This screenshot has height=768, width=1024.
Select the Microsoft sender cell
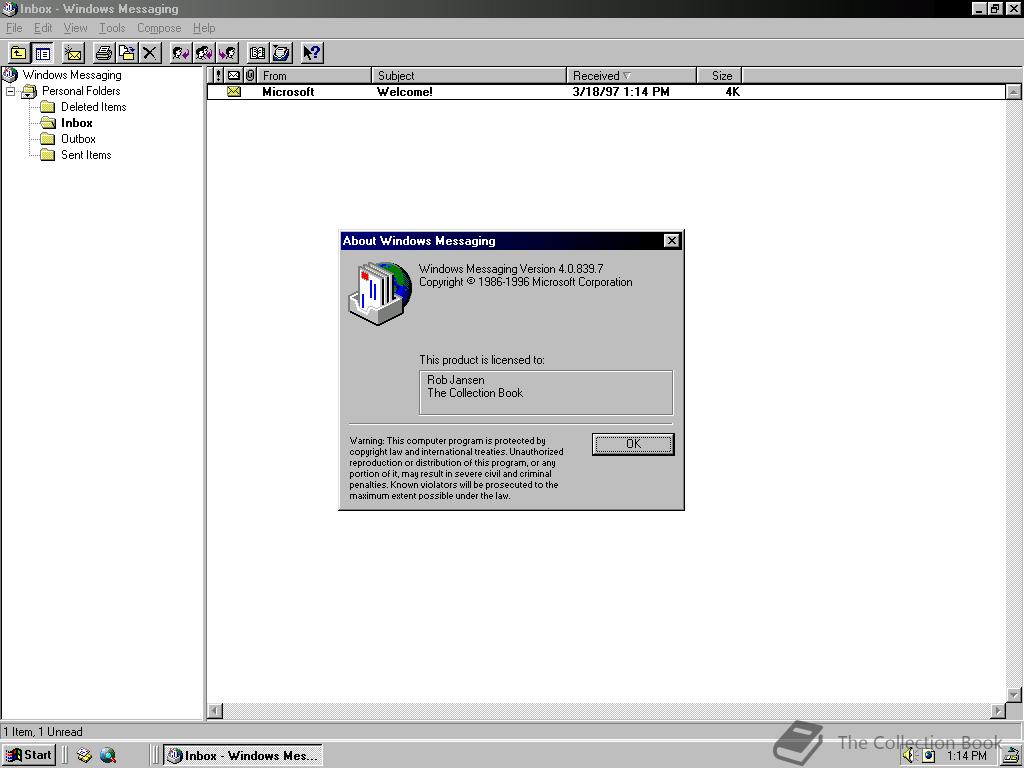coord(288,92)
